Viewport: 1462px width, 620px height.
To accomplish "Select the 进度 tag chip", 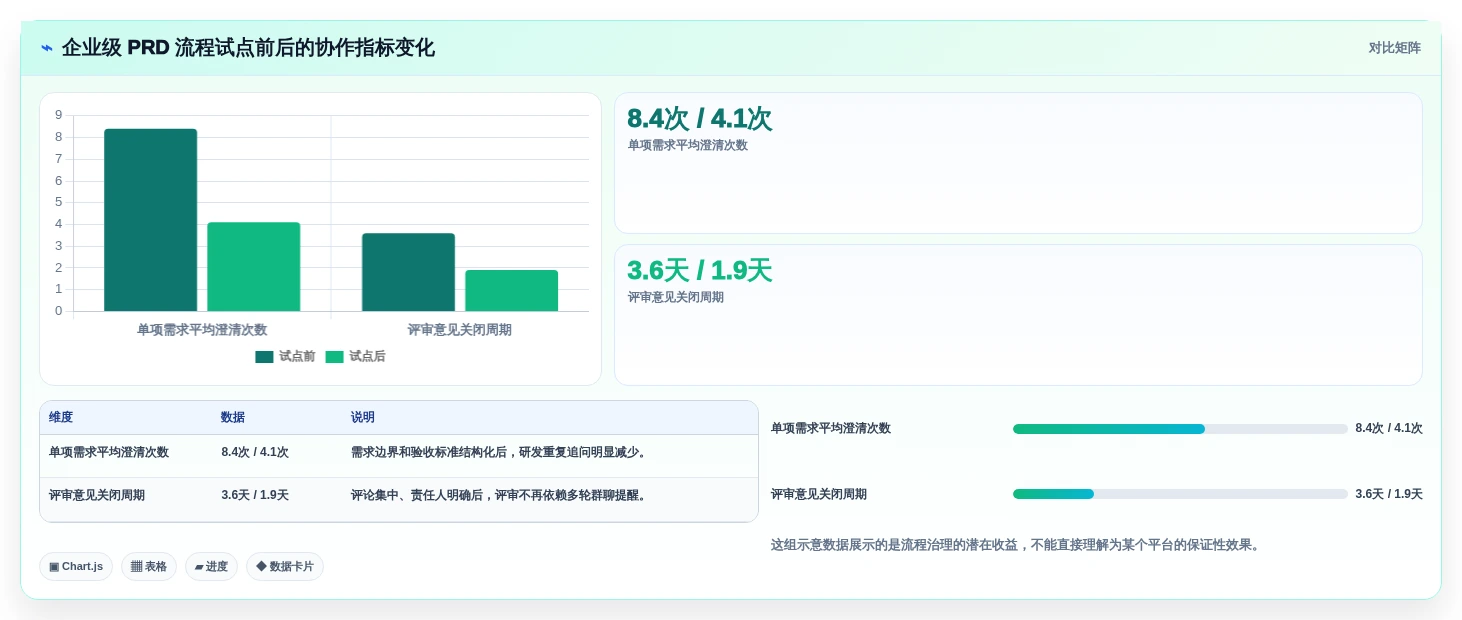I will pyautogui.click(x=211, y=567).
